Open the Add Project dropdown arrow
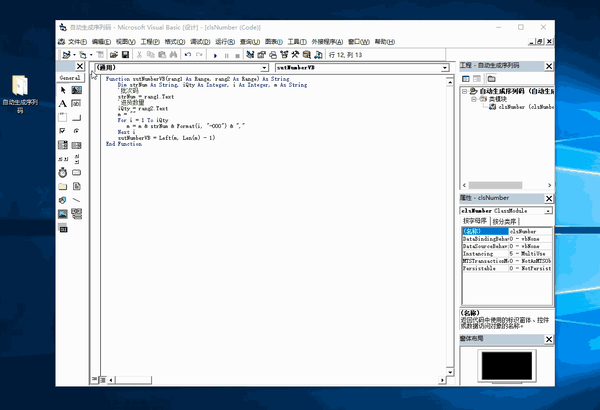600x410 pixels. pyautogui.click(x=74, y=55)
